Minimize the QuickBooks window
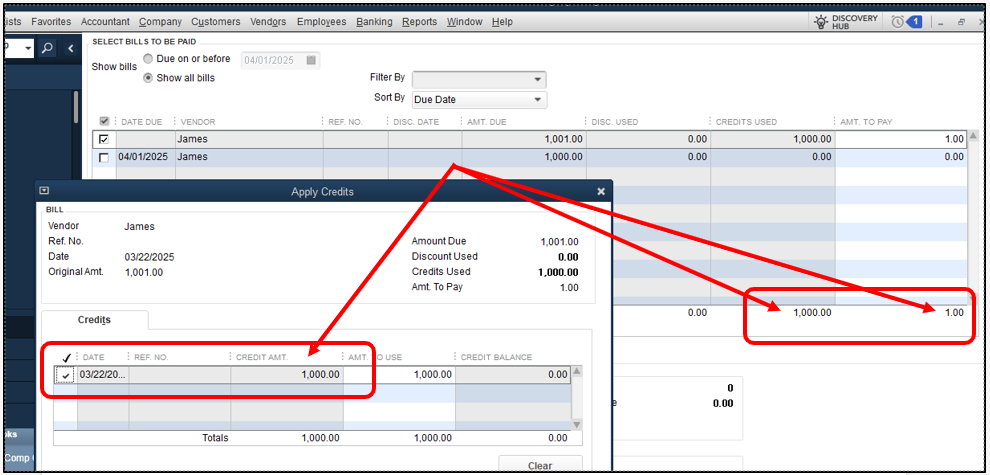This screenshot has width=990, height=475. pyautogui.click(x=941, y=22)
